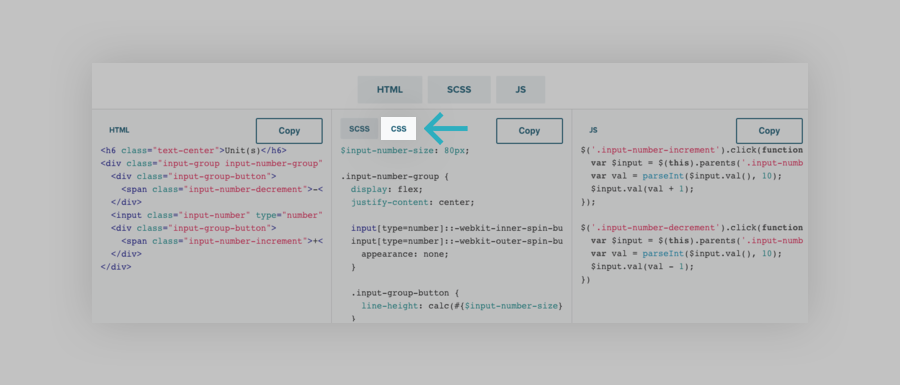Viewport: 900px width, 385px height.
Task: Click the input-number-decrement span line
Action: [222, 189]
